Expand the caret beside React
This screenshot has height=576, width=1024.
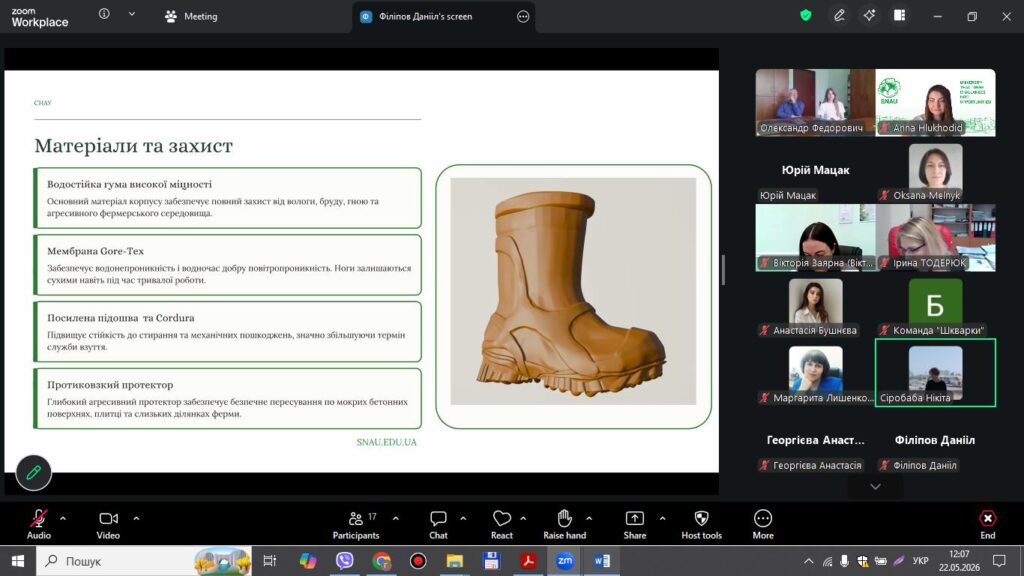point(523,519)
